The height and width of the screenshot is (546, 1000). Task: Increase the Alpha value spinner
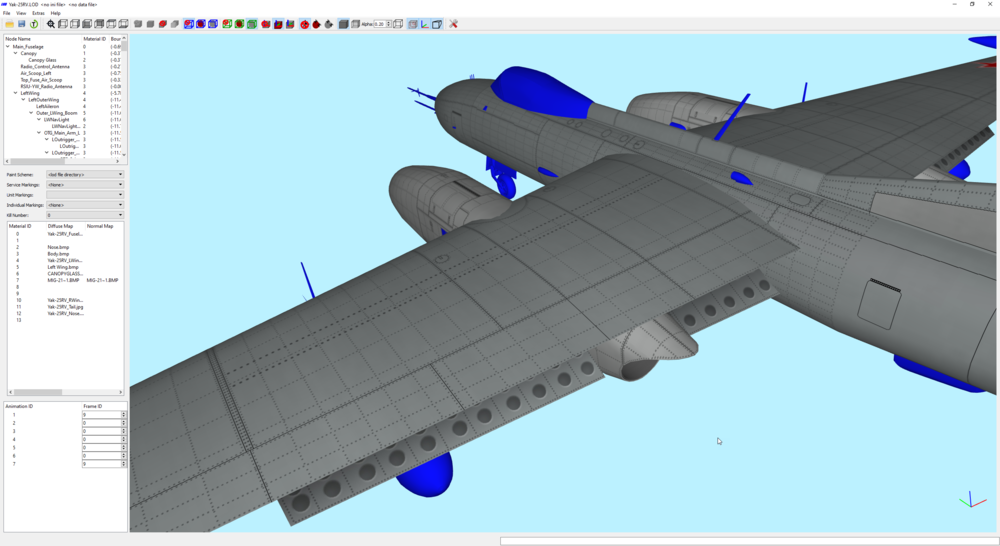[389, 23]
